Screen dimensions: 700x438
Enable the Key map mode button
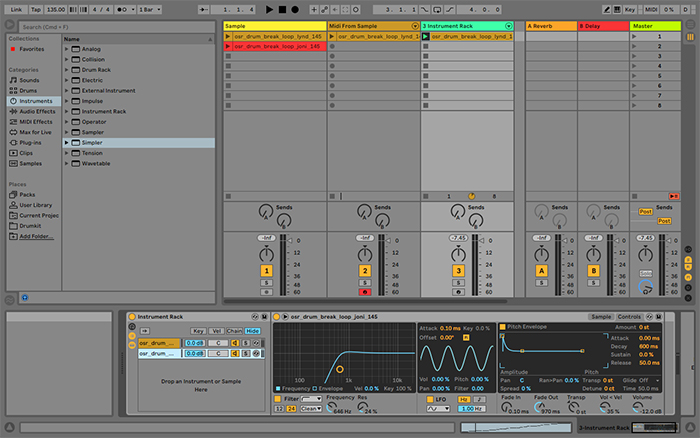pos(630,9)
